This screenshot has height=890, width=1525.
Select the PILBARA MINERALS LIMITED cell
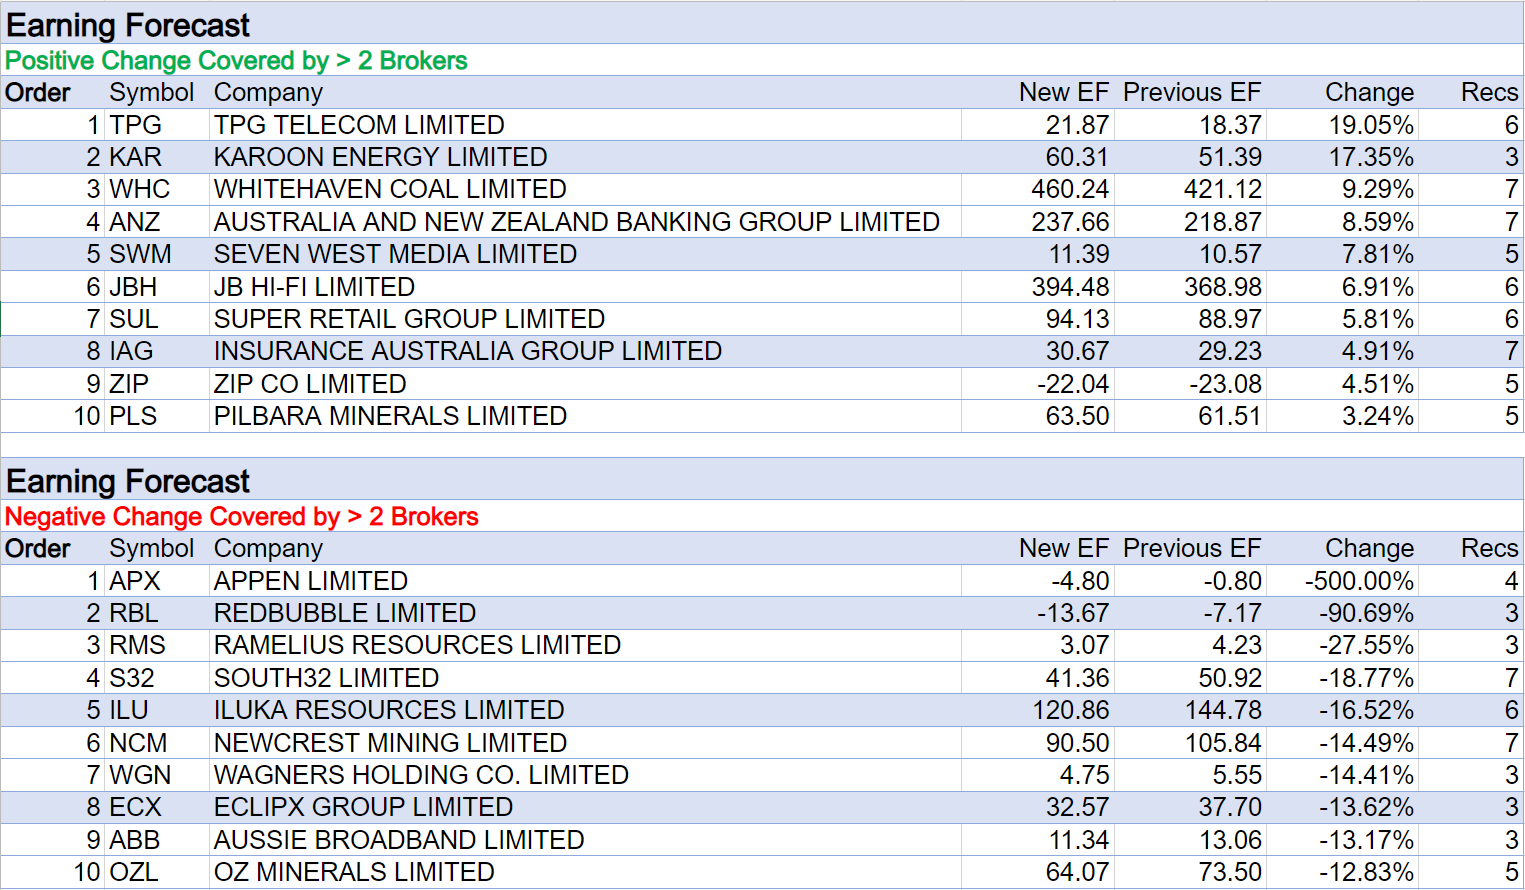390,416
